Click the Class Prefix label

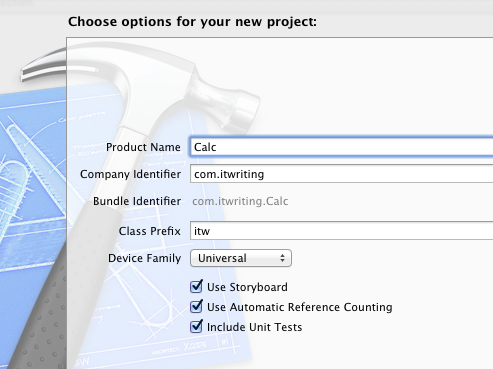click(x=150, y=231)
